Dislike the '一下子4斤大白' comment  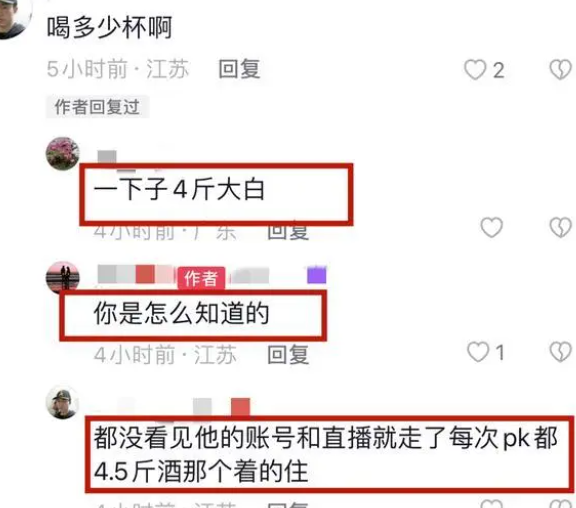(561, 227)
